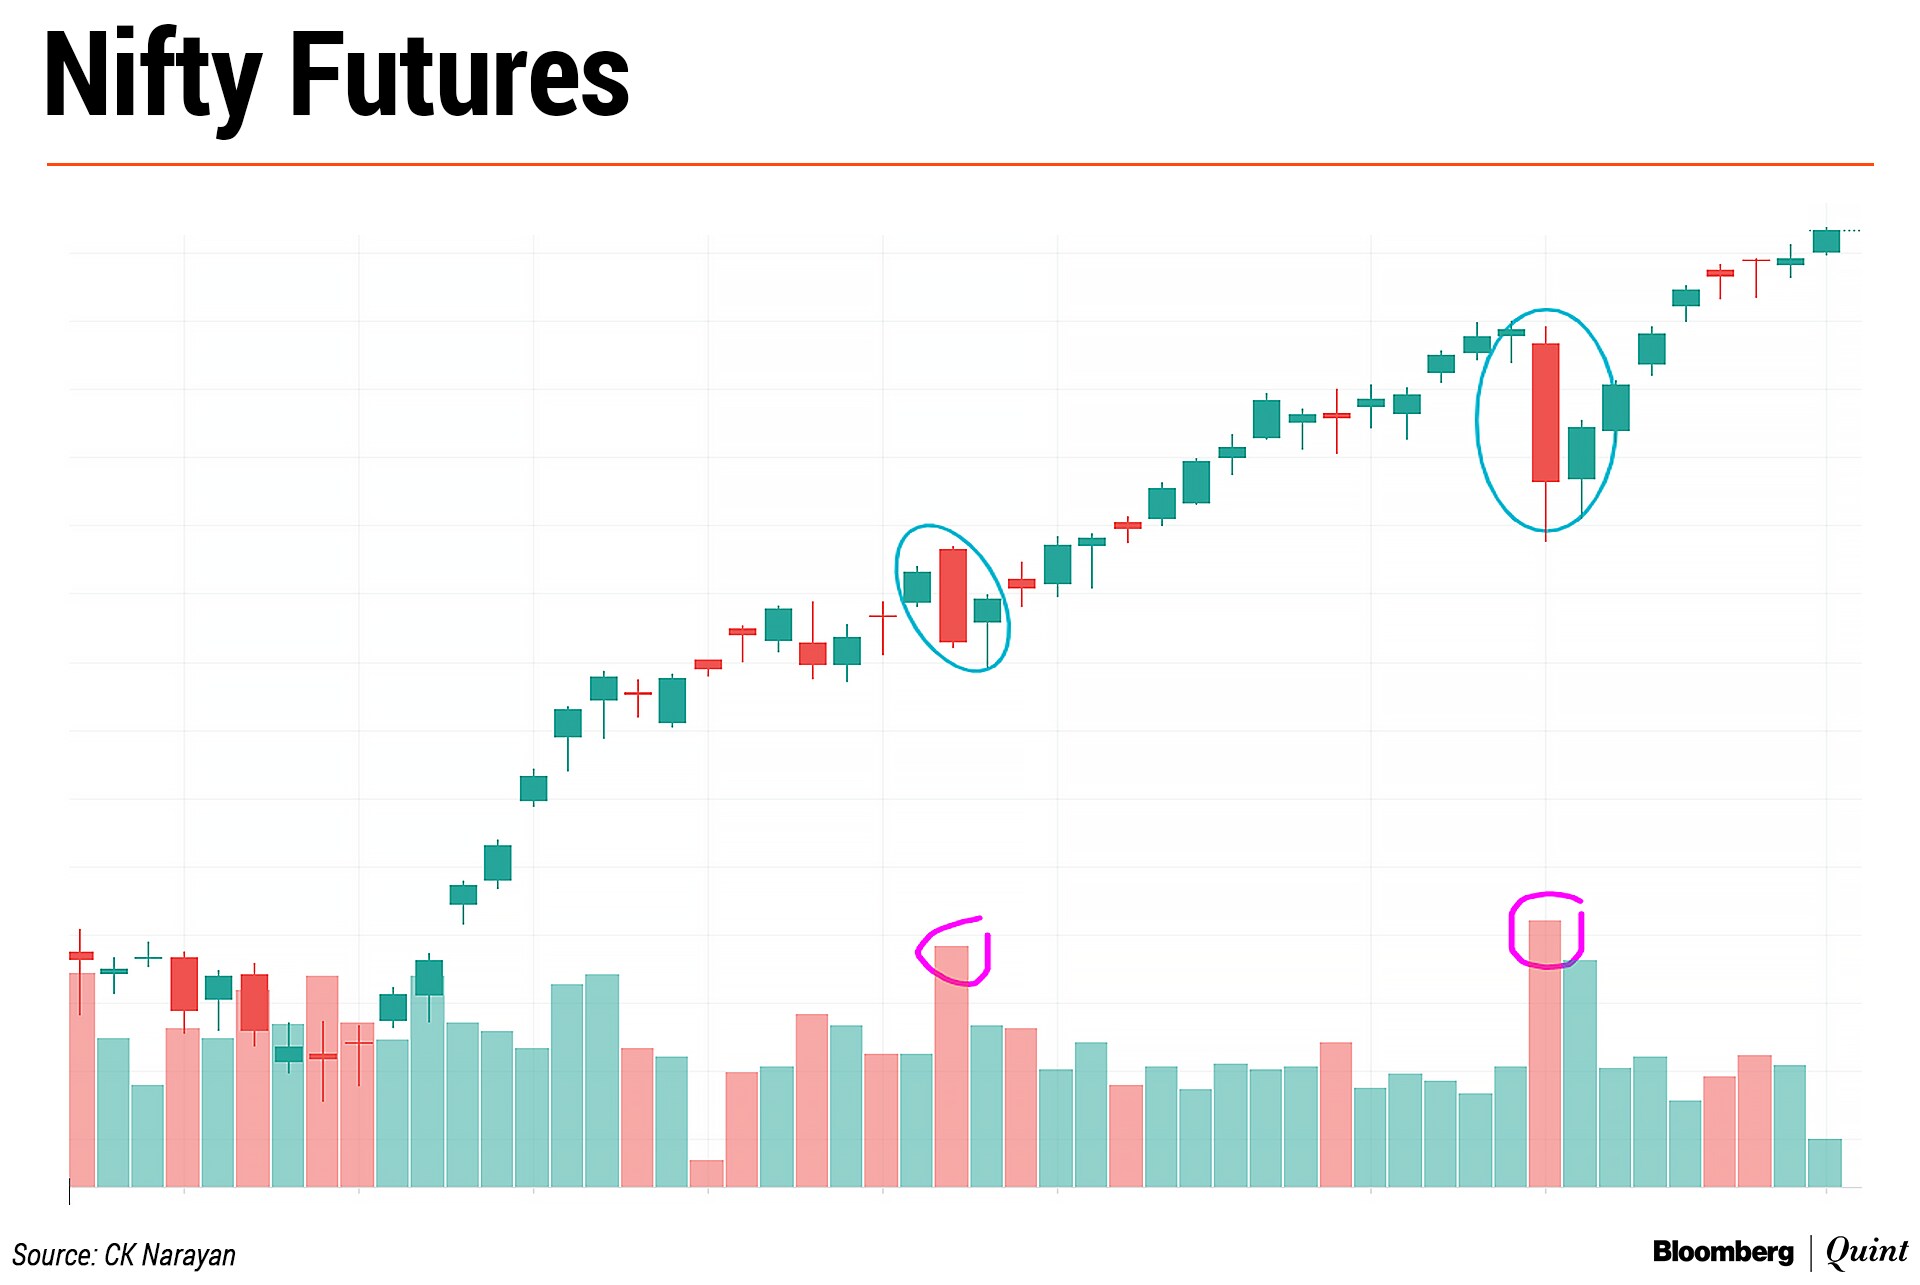Click the orange divider line under the title
Viewport: 1920px width, 1285px height.
click(960, 164)
